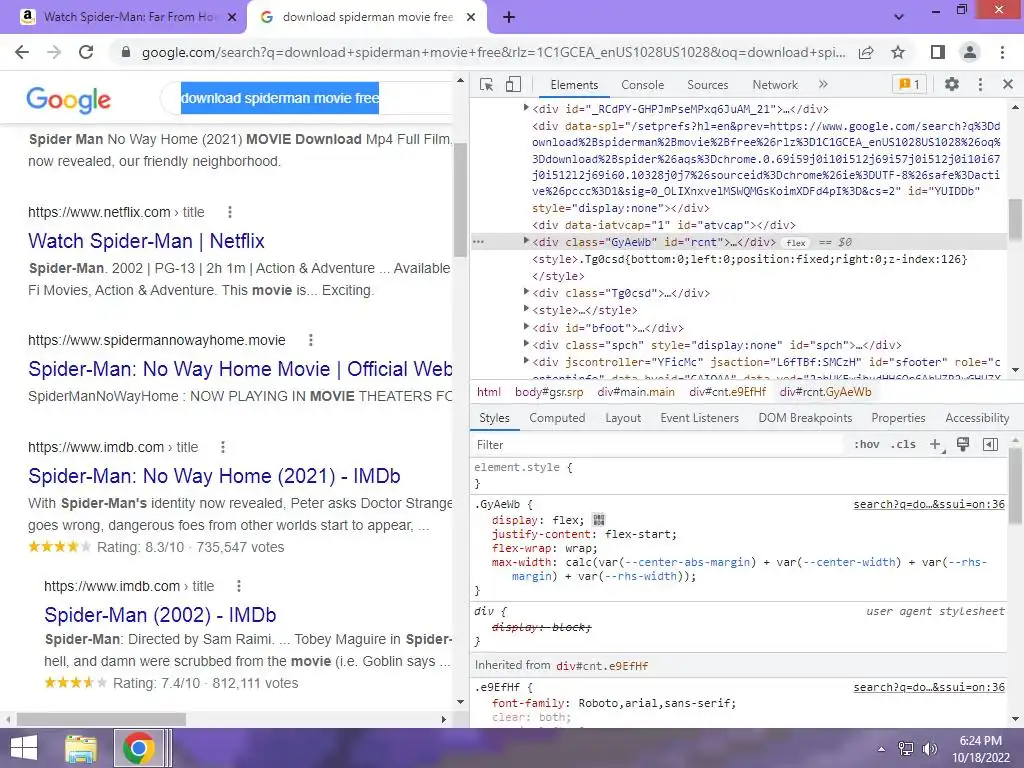Open File Explorer from taskbar

[80, 748]
